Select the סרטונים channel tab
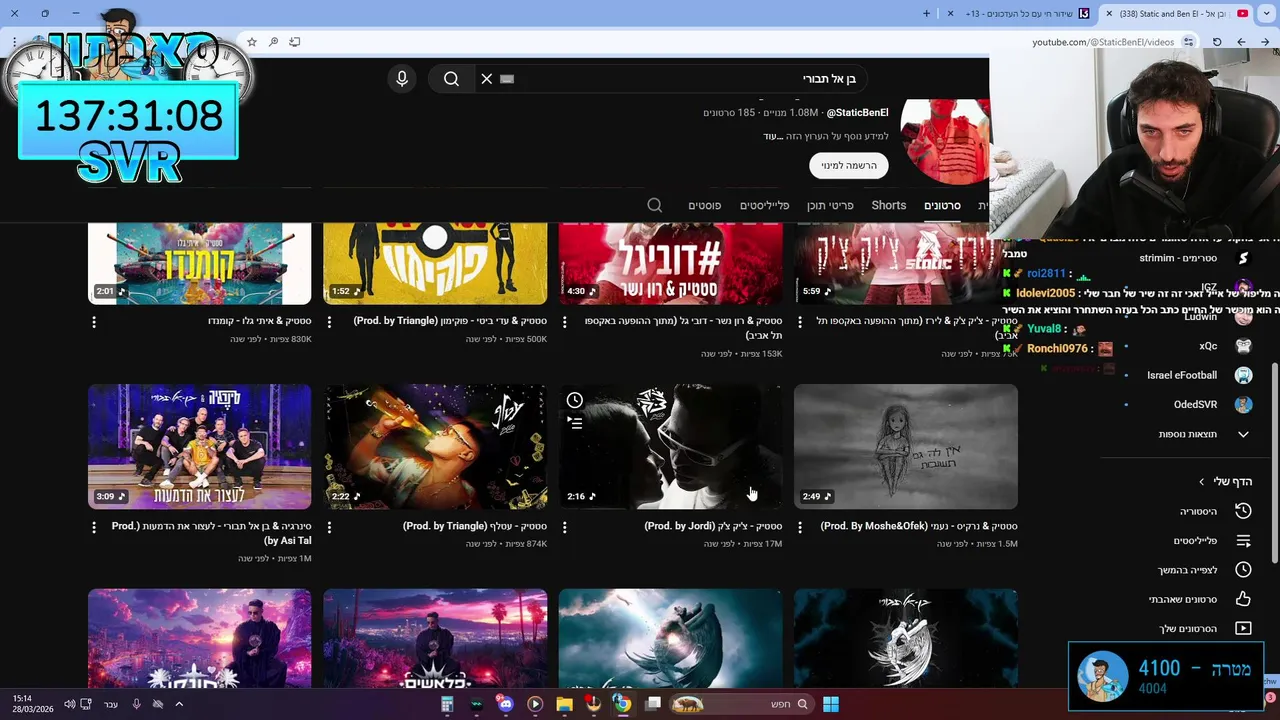Image resolution: width=1280 pixels, height=720 pixels. click(x=942, y=205)
